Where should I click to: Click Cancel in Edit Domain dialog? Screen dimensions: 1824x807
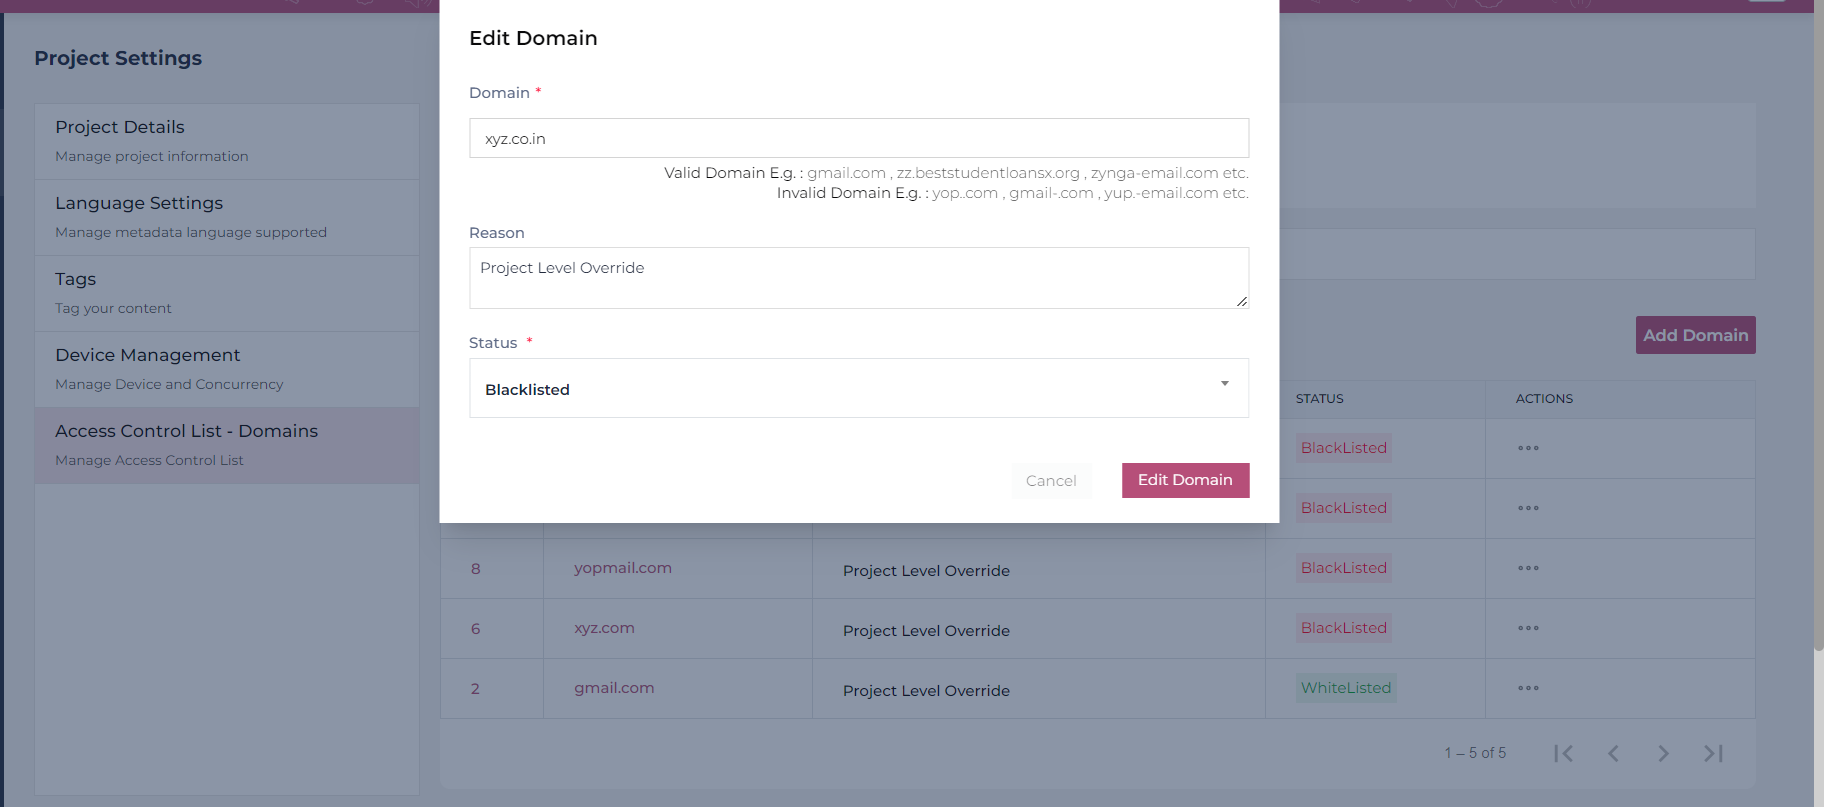[x=1051, y=481]
